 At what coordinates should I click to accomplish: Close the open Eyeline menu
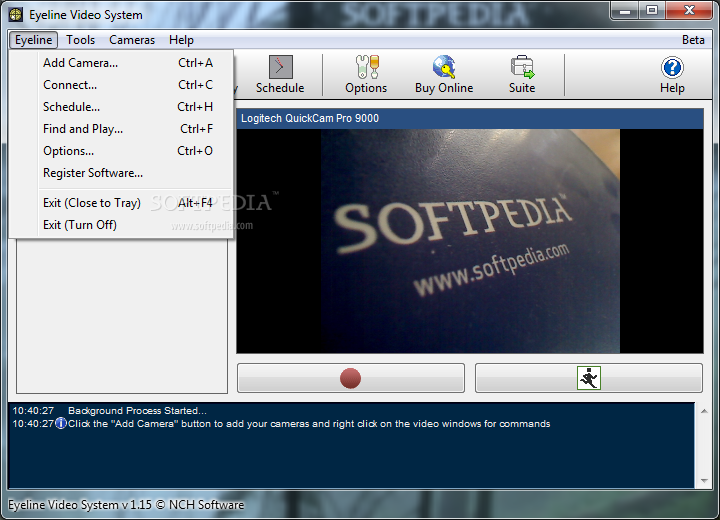(34, 40)
